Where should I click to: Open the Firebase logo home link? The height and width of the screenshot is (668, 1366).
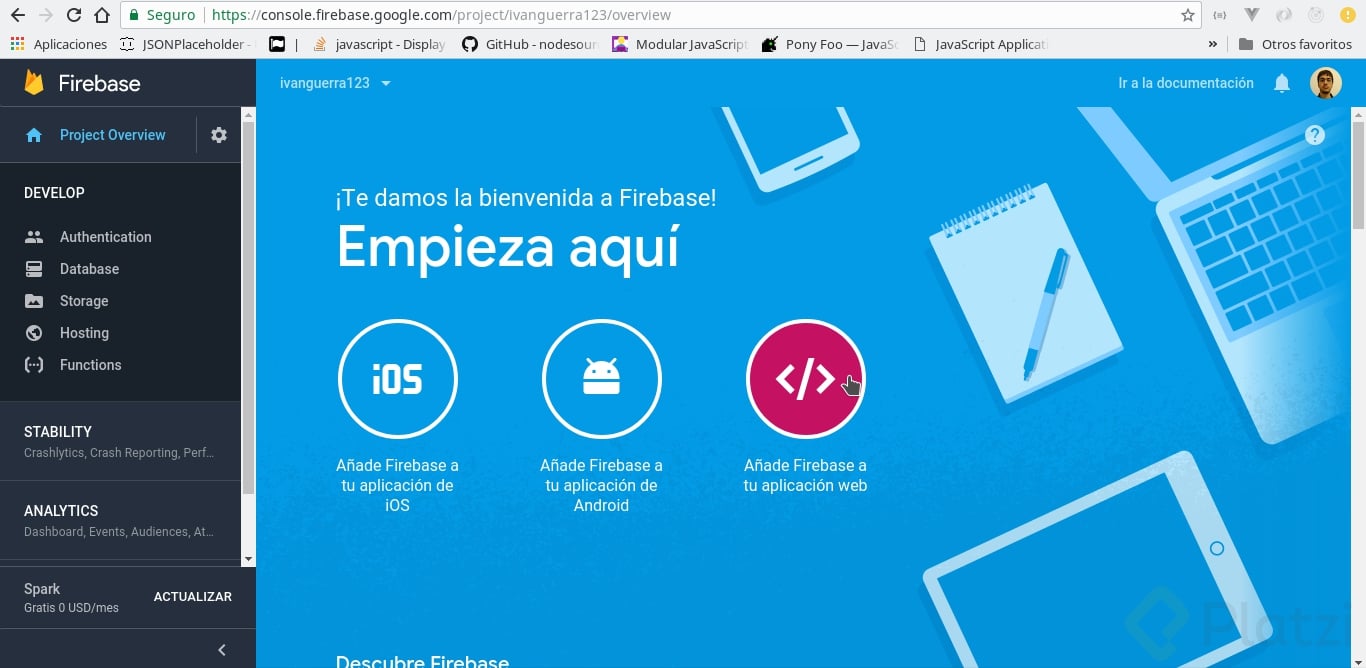pos(82,83)
